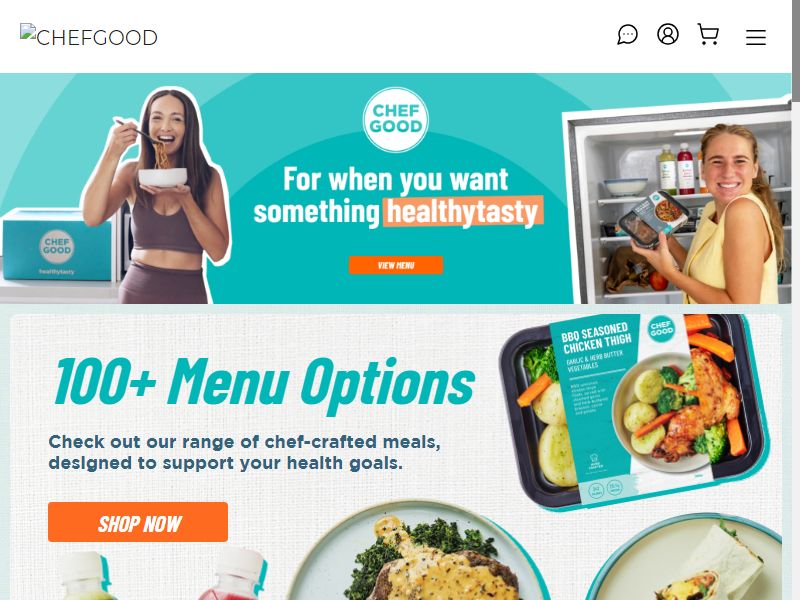Click the woman at fridge photo
The height and width of the screenshot is (600, 800).
(677, 202)
